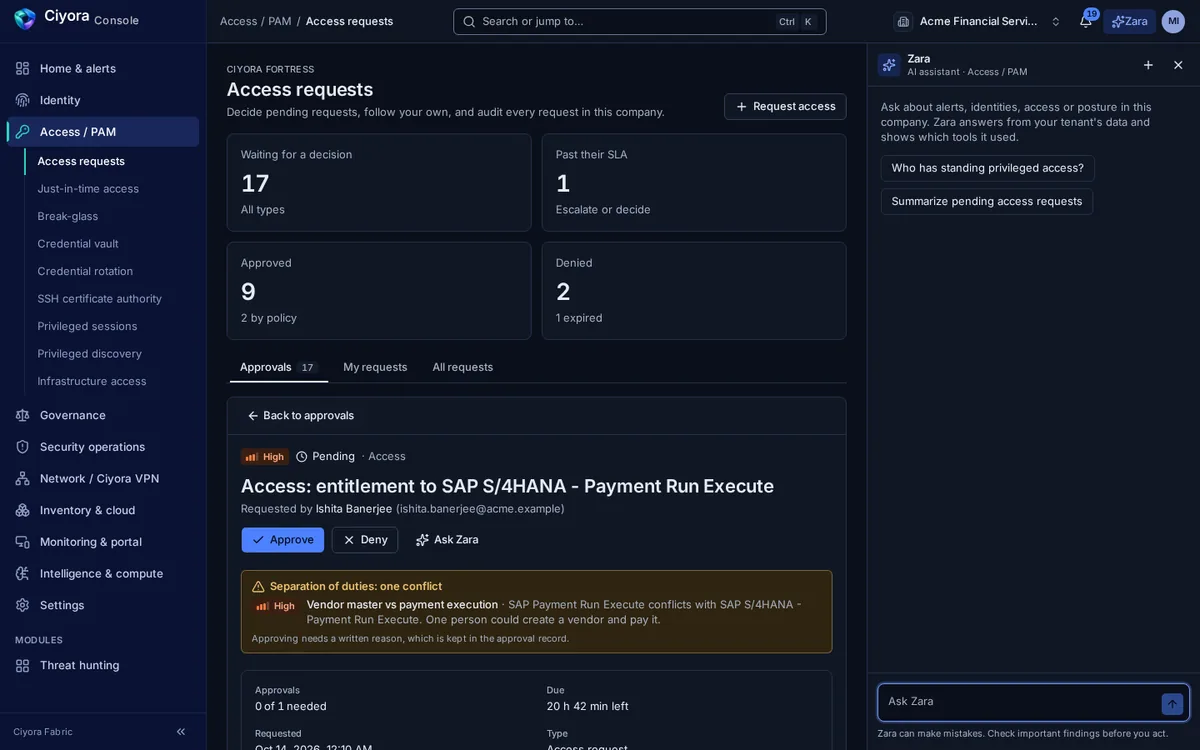The width and height of the screenshot is (1200, 750).
Task: Switch to the Approvals tab
Action: pyautogui.click(x=278, y=367)
